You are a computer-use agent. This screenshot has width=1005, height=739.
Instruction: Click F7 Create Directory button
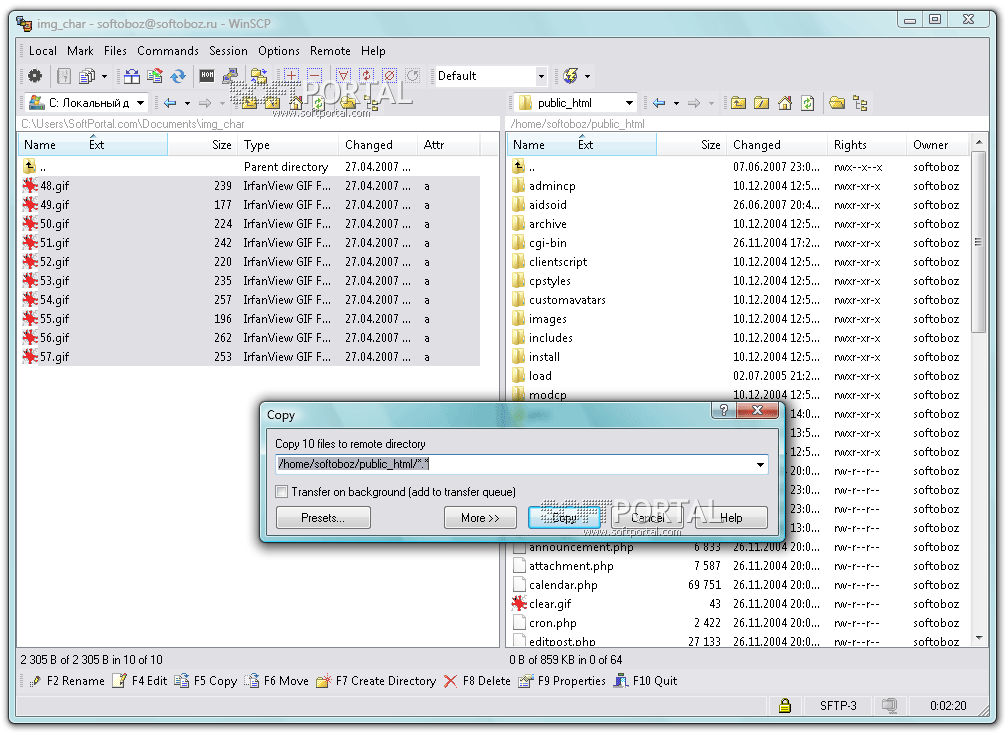[377, 681]
